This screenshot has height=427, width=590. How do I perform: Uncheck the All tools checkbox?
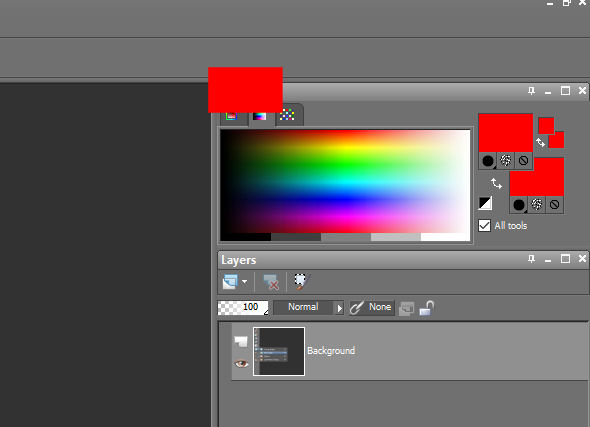(x=484, y=226)
